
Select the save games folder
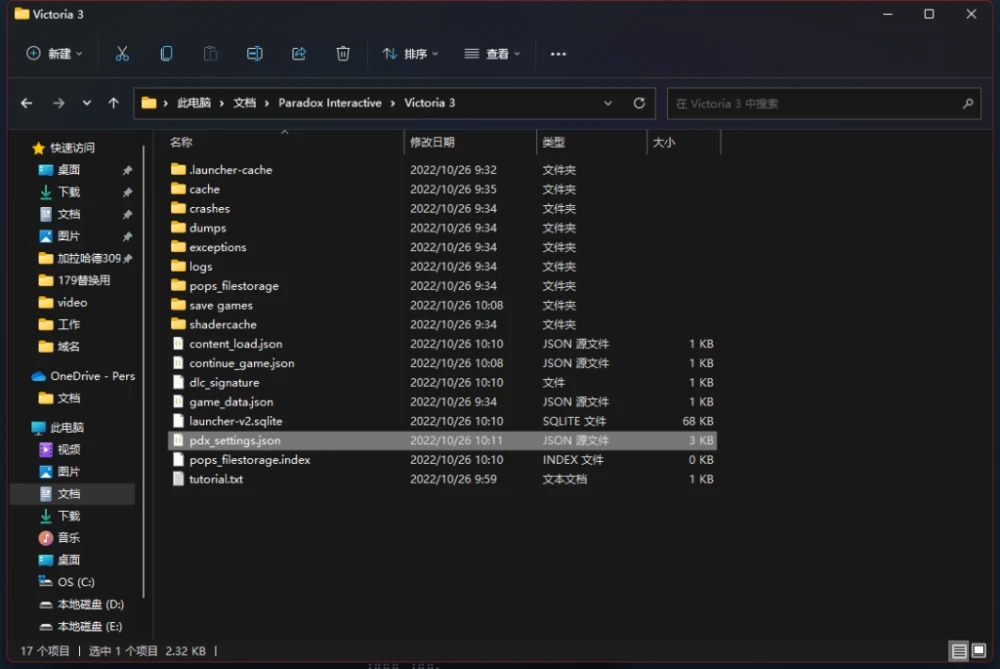pos(221,305)
